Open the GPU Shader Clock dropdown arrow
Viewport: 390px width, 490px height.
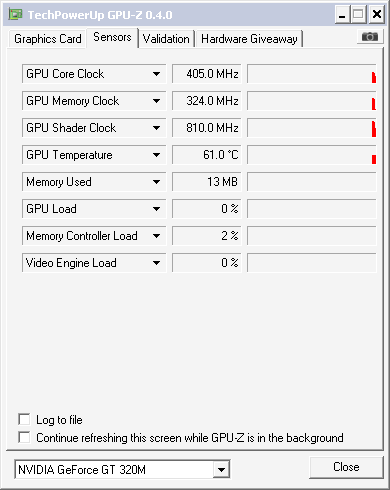pyautogui.click(x=156, y=128)
